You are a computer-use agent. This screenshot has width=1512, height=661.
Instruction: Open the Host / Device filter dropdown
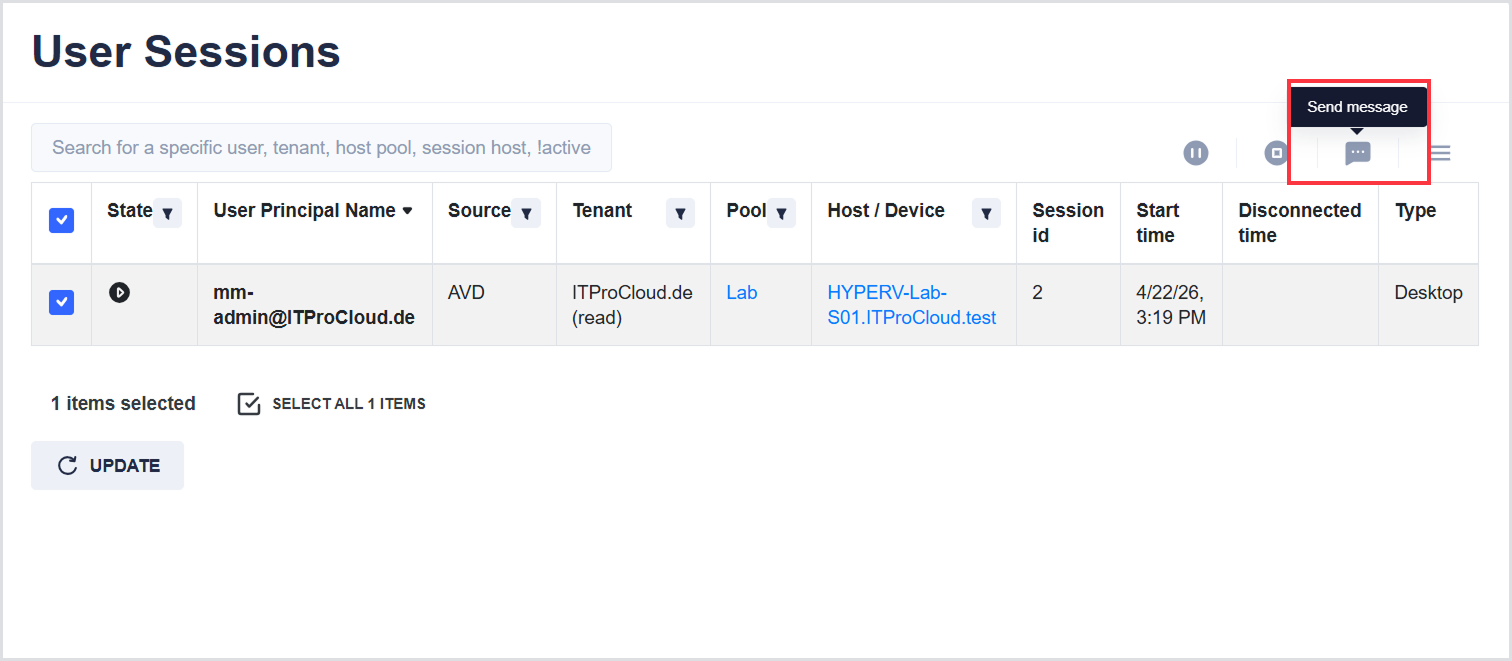pyautogui.click(x=986, y=213)
